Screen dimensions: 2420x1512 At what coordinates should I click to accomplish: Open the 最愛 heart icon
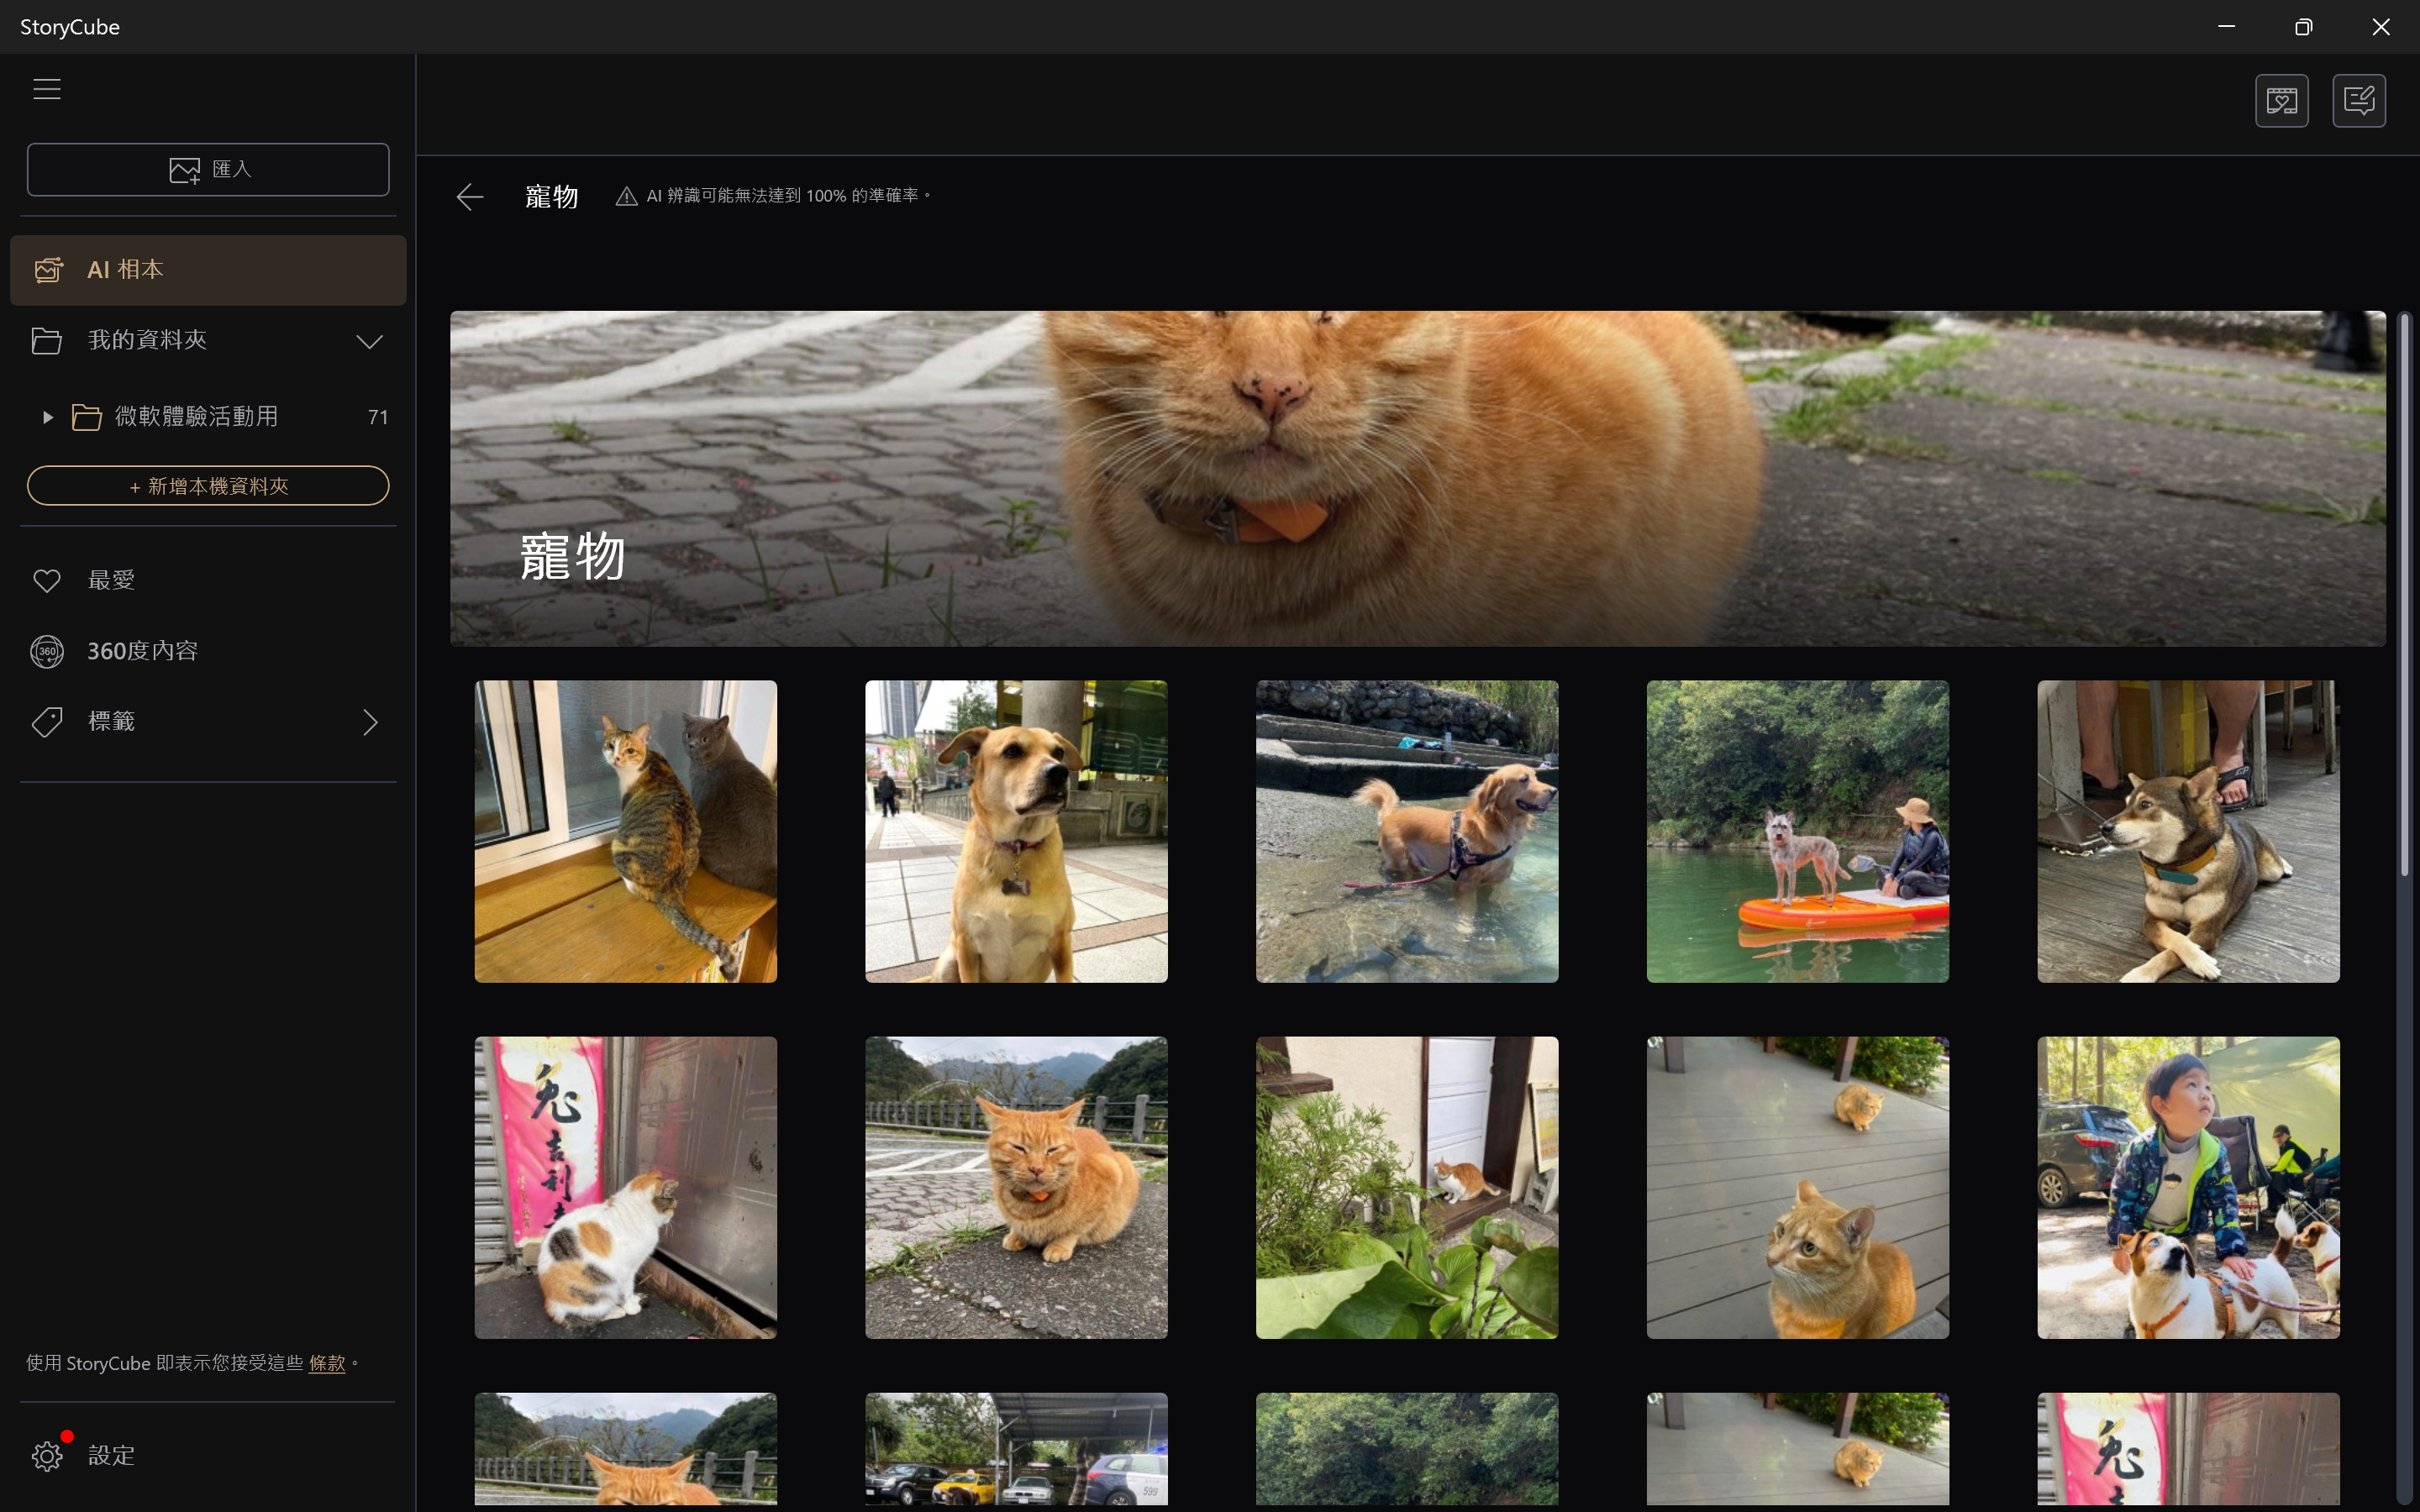click(x=47, y=580)
